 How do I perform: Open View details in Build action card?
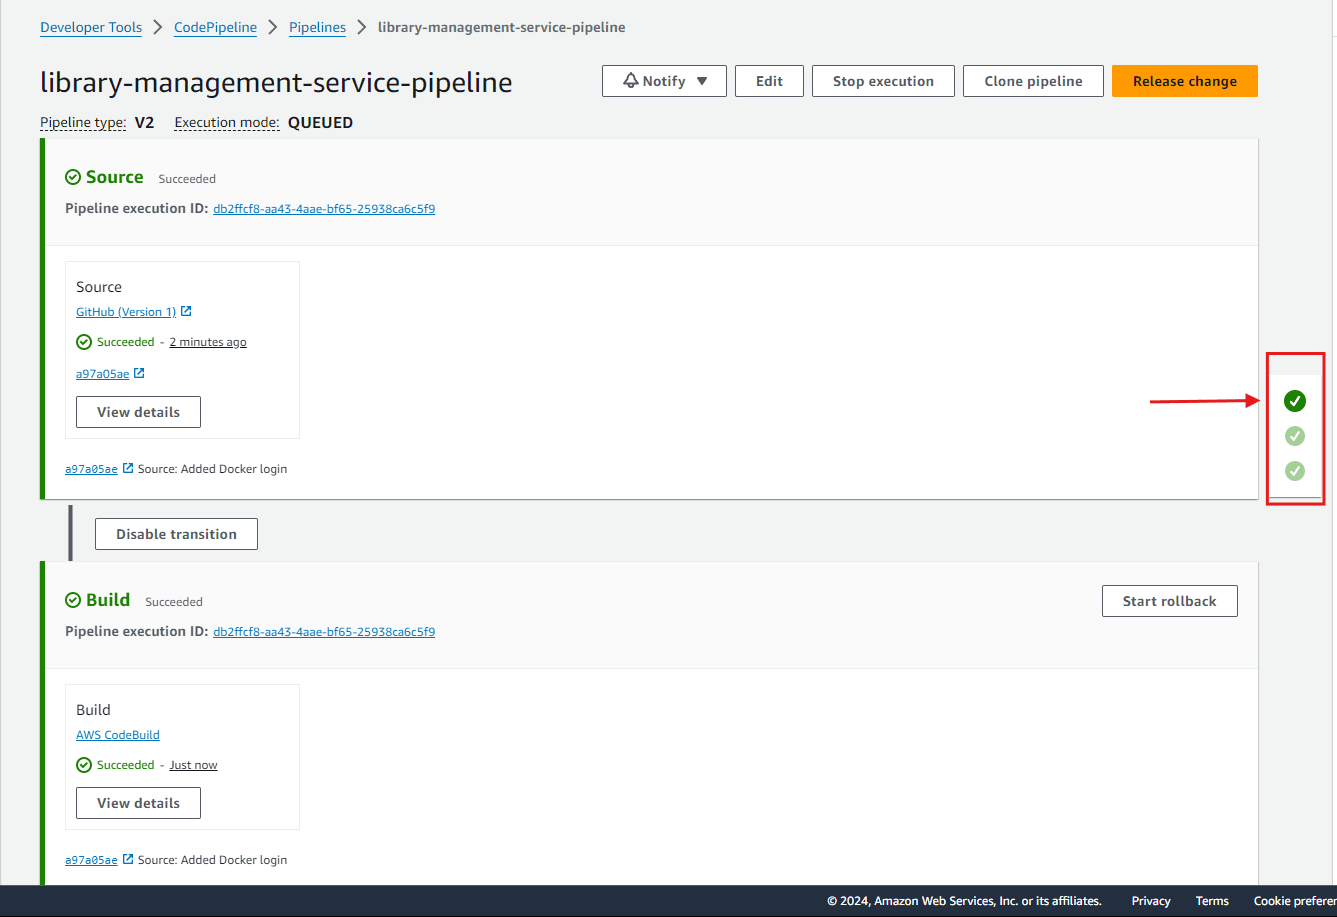tap(138, 803)
